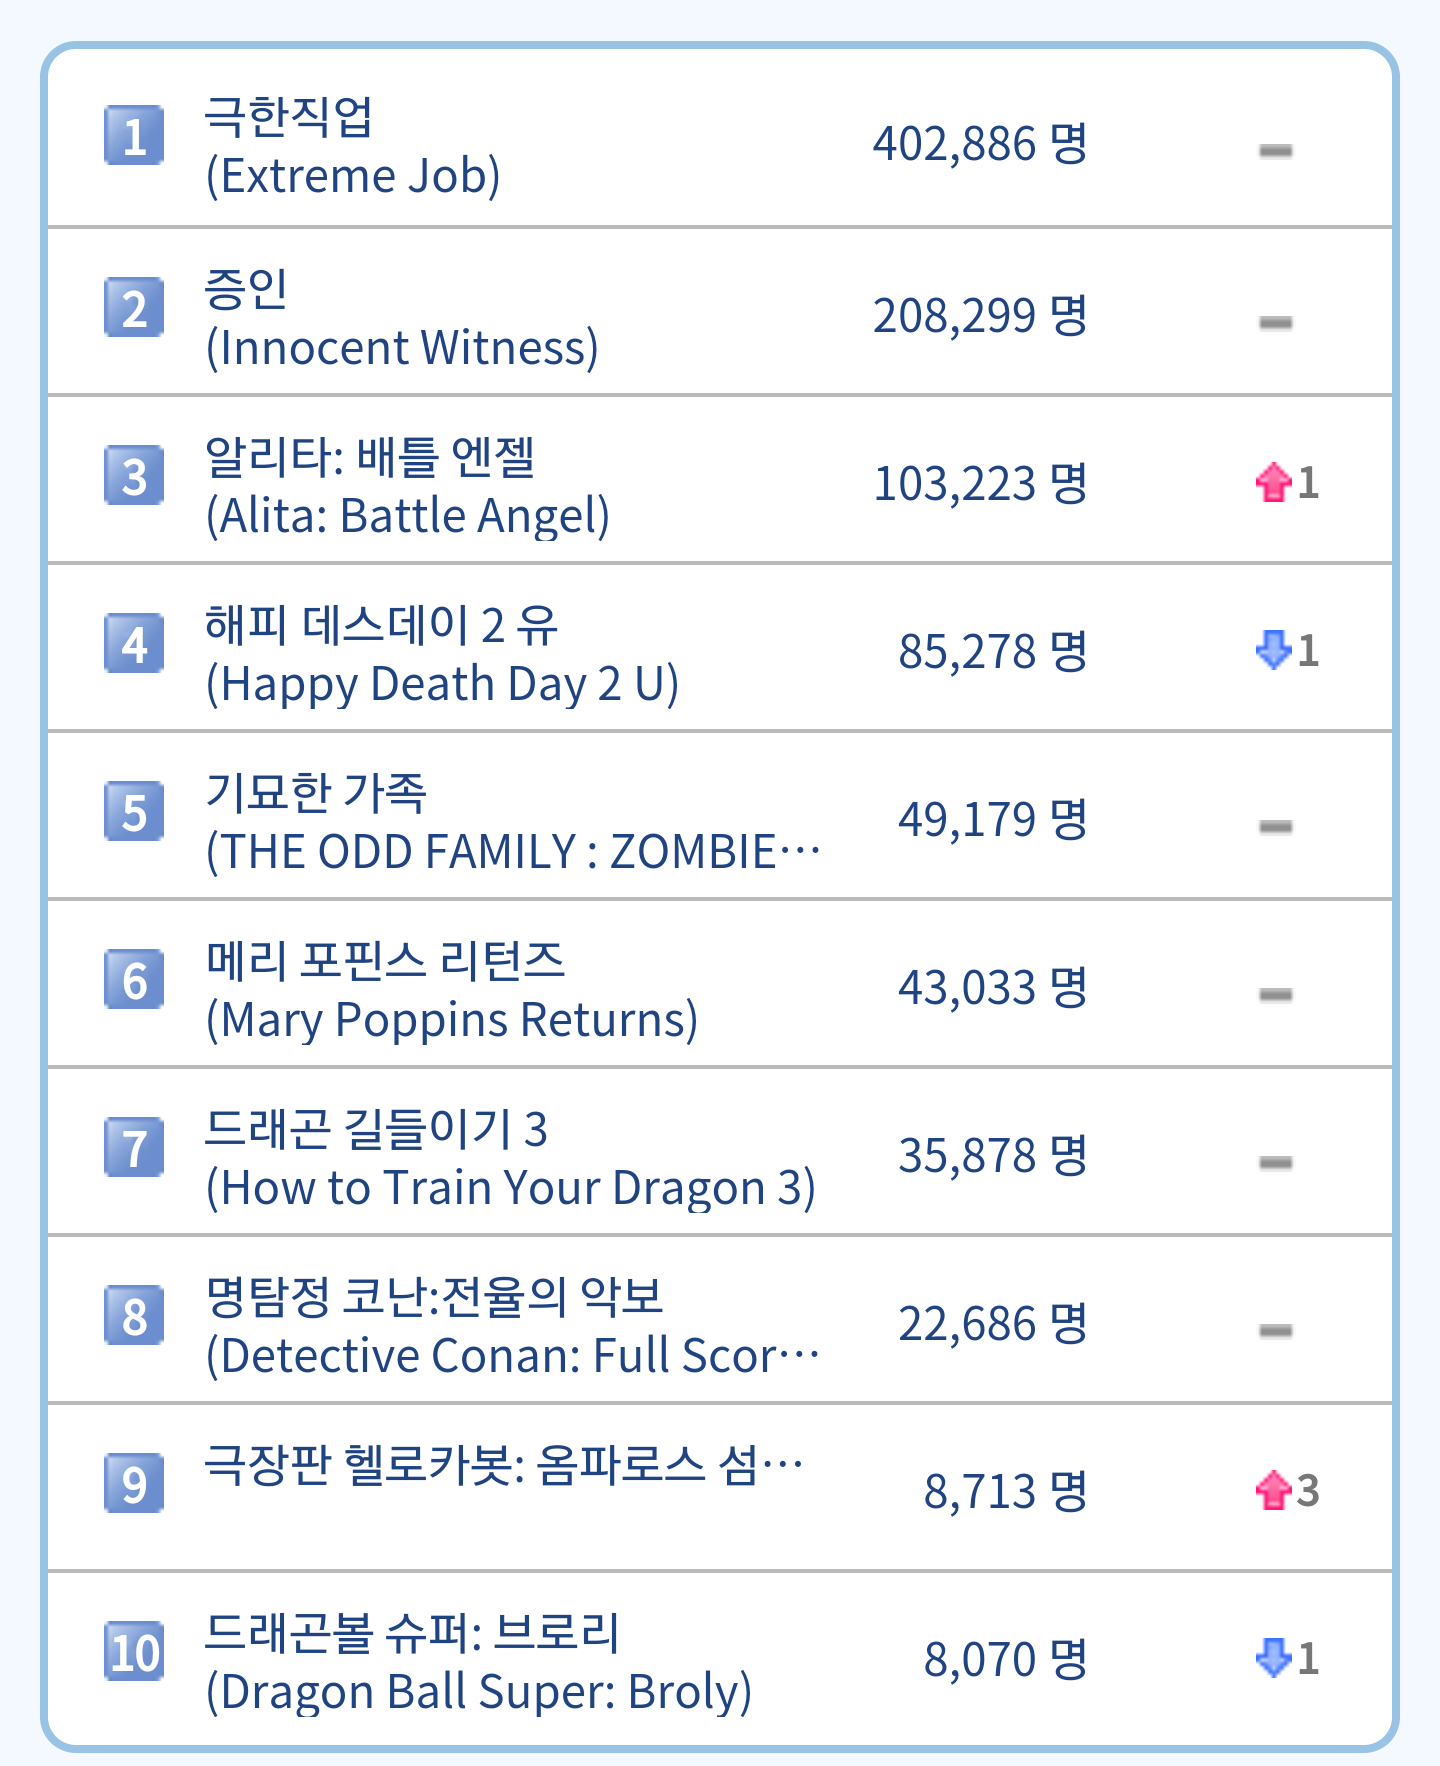
Task: Open Happy Death Day 2 U entry
Action: coord(440,654)
